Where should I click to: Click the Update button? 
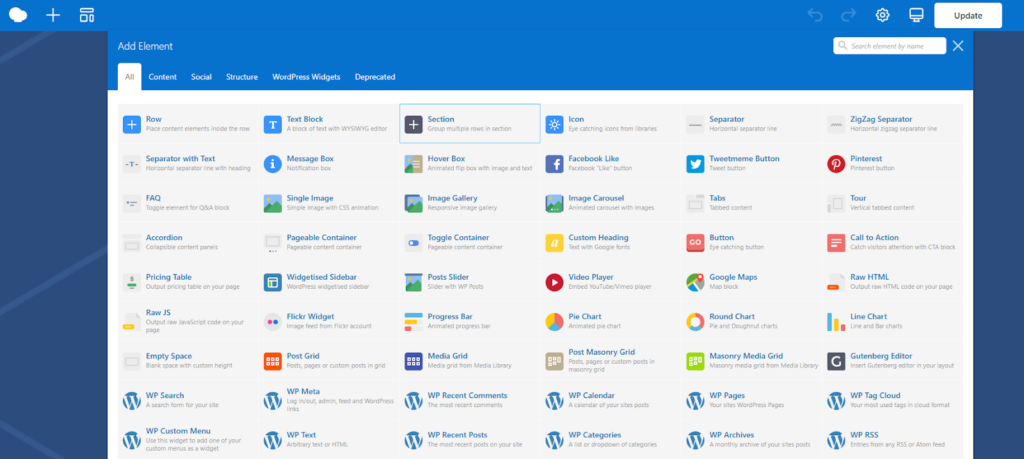pyautogui.click(x=968, y=16)
